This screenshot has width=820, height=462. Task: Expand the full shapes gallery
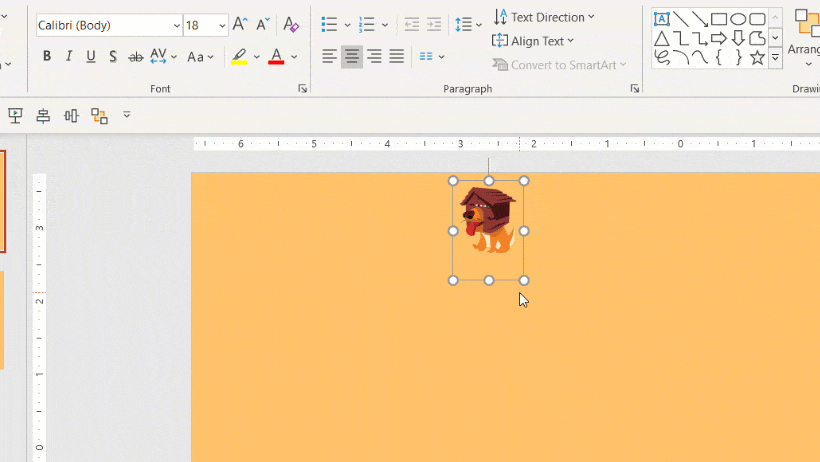coord(776,57)
